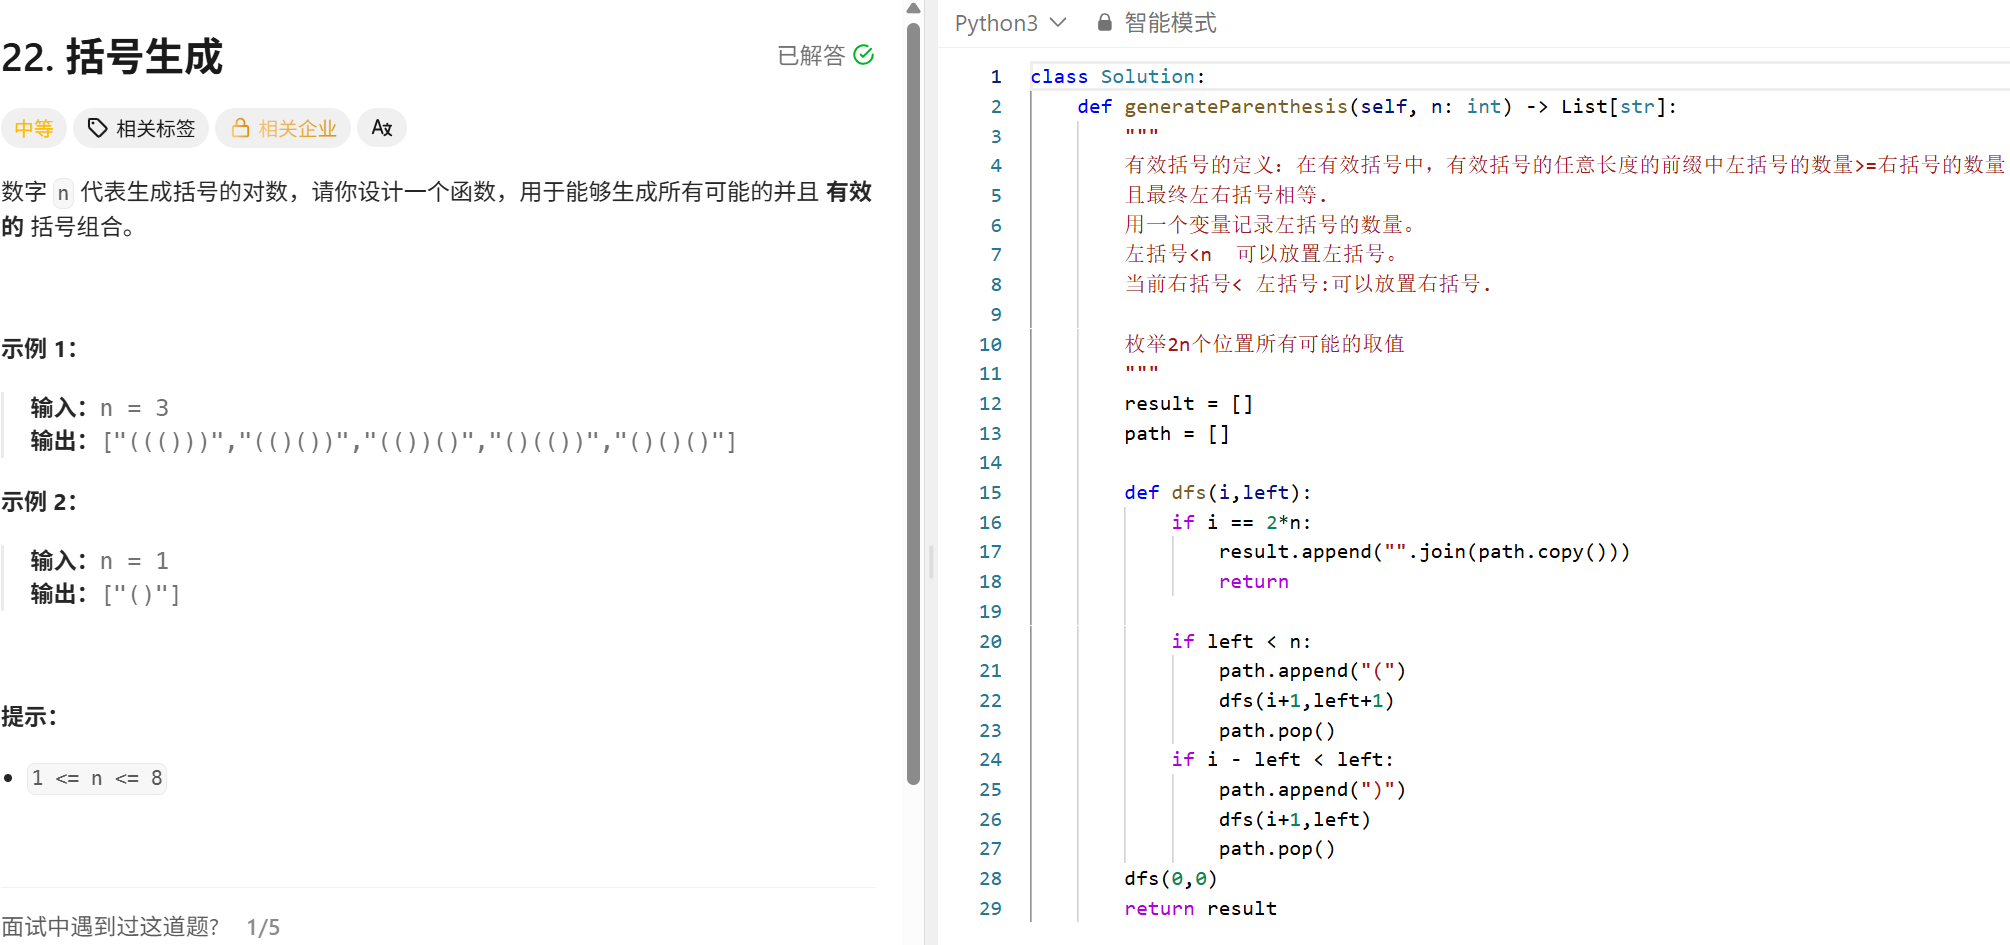Open the 相关企业 related companies button
2010x945 pixels.
(283, 128)
